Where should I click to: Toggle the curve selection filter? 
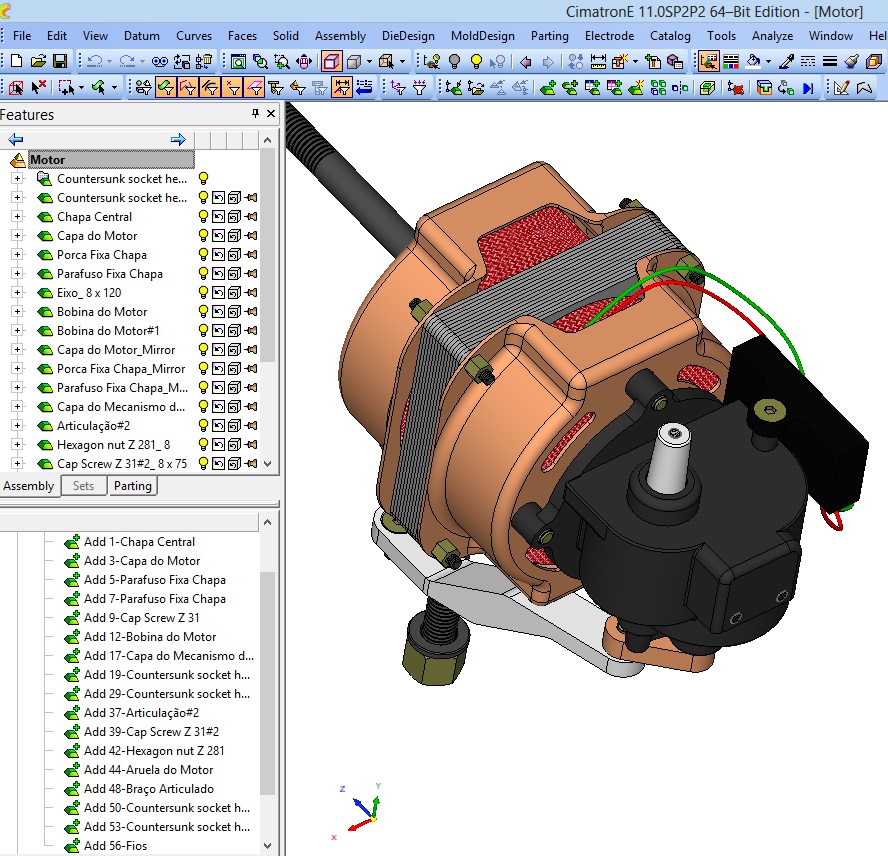click(210, 87)
